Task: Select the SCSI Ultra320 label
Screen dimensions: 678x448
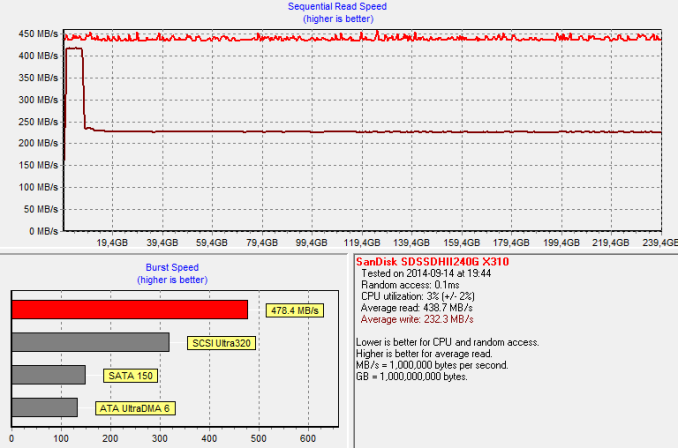Action: click(x=221, y=343)
